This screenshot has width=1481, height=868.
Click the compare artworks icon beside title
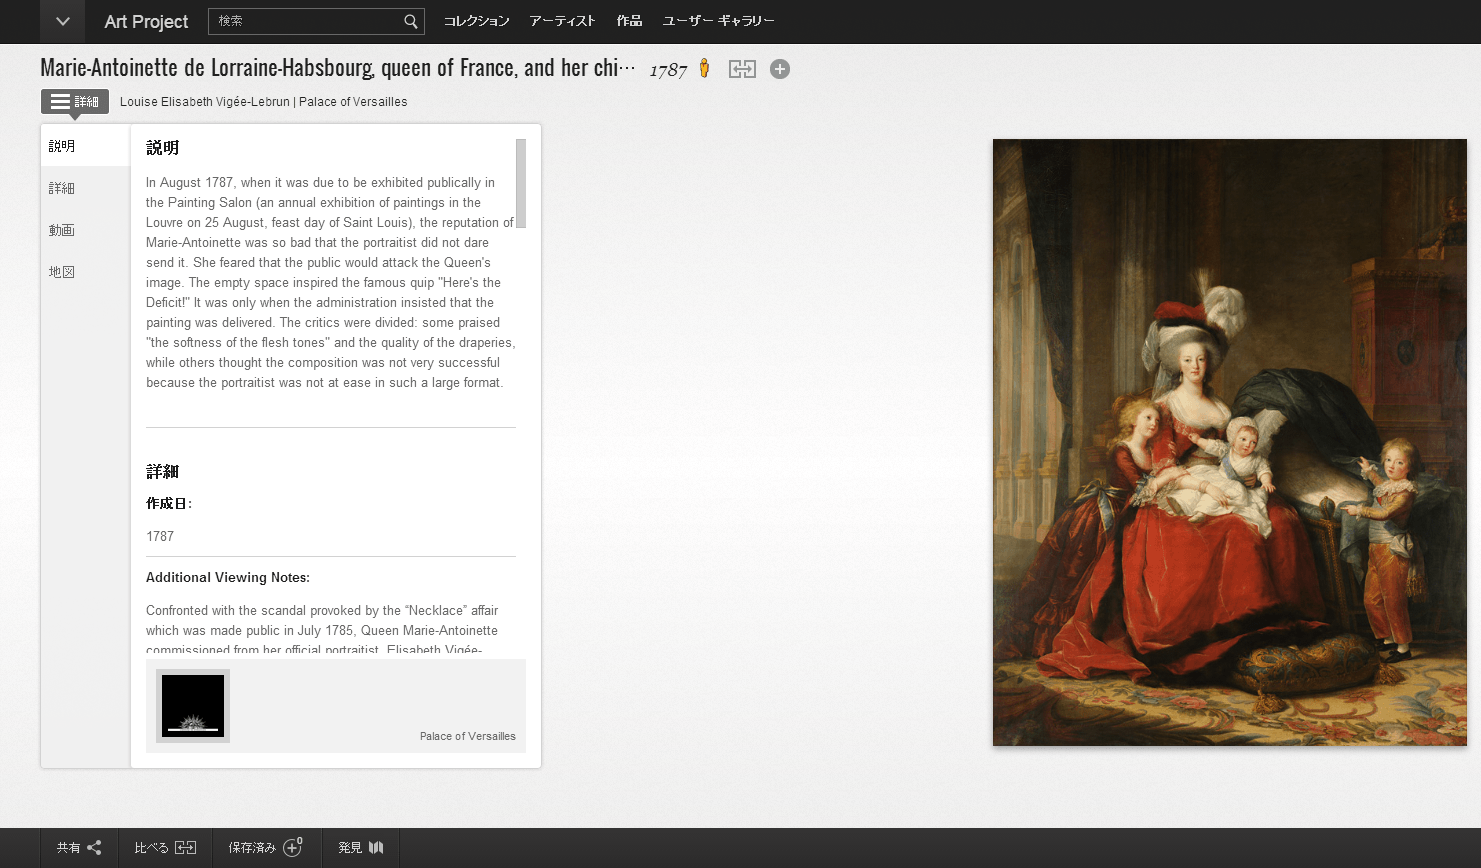pos(742,69)
